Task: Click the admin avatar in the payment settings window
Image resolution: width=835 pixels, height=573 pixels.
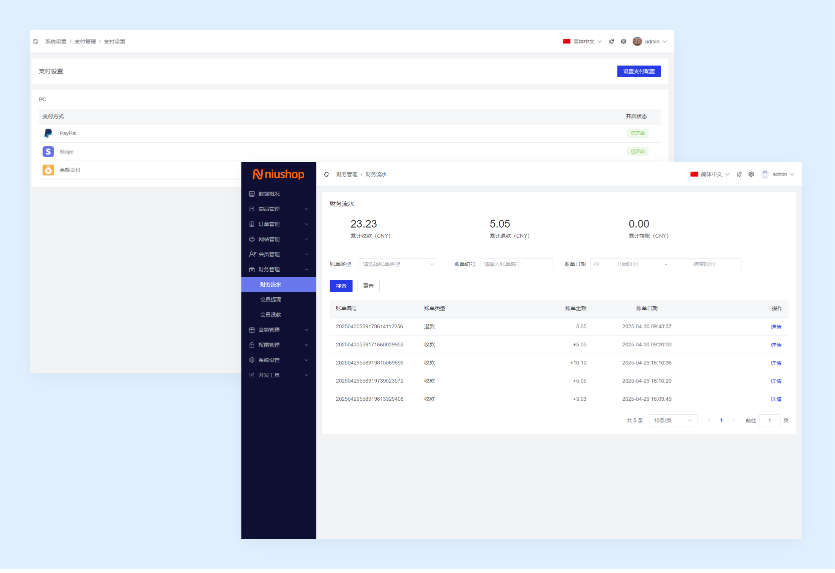Action: pos(637,42)
